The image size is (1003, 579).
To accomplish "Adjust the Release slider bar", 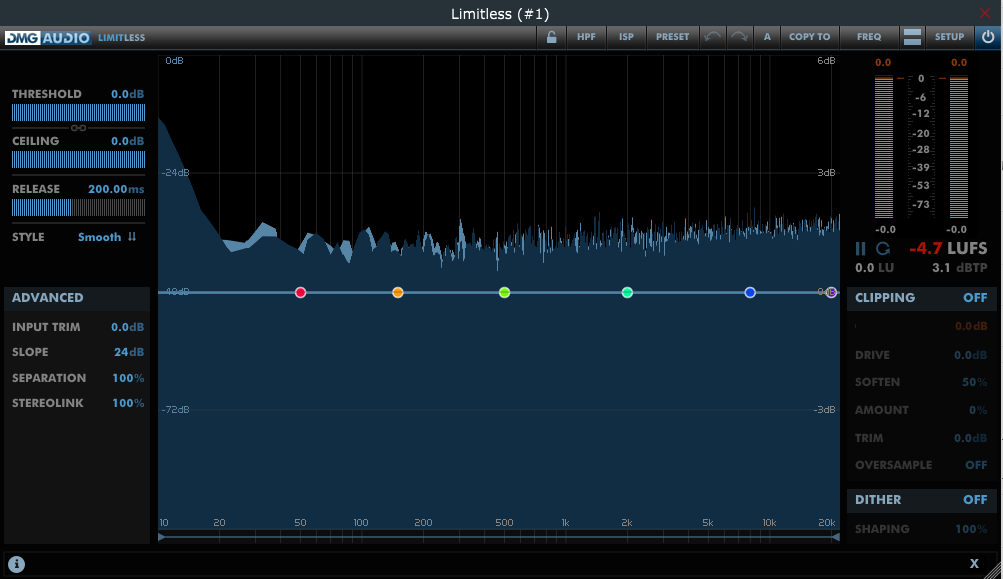I will [79, 207].
